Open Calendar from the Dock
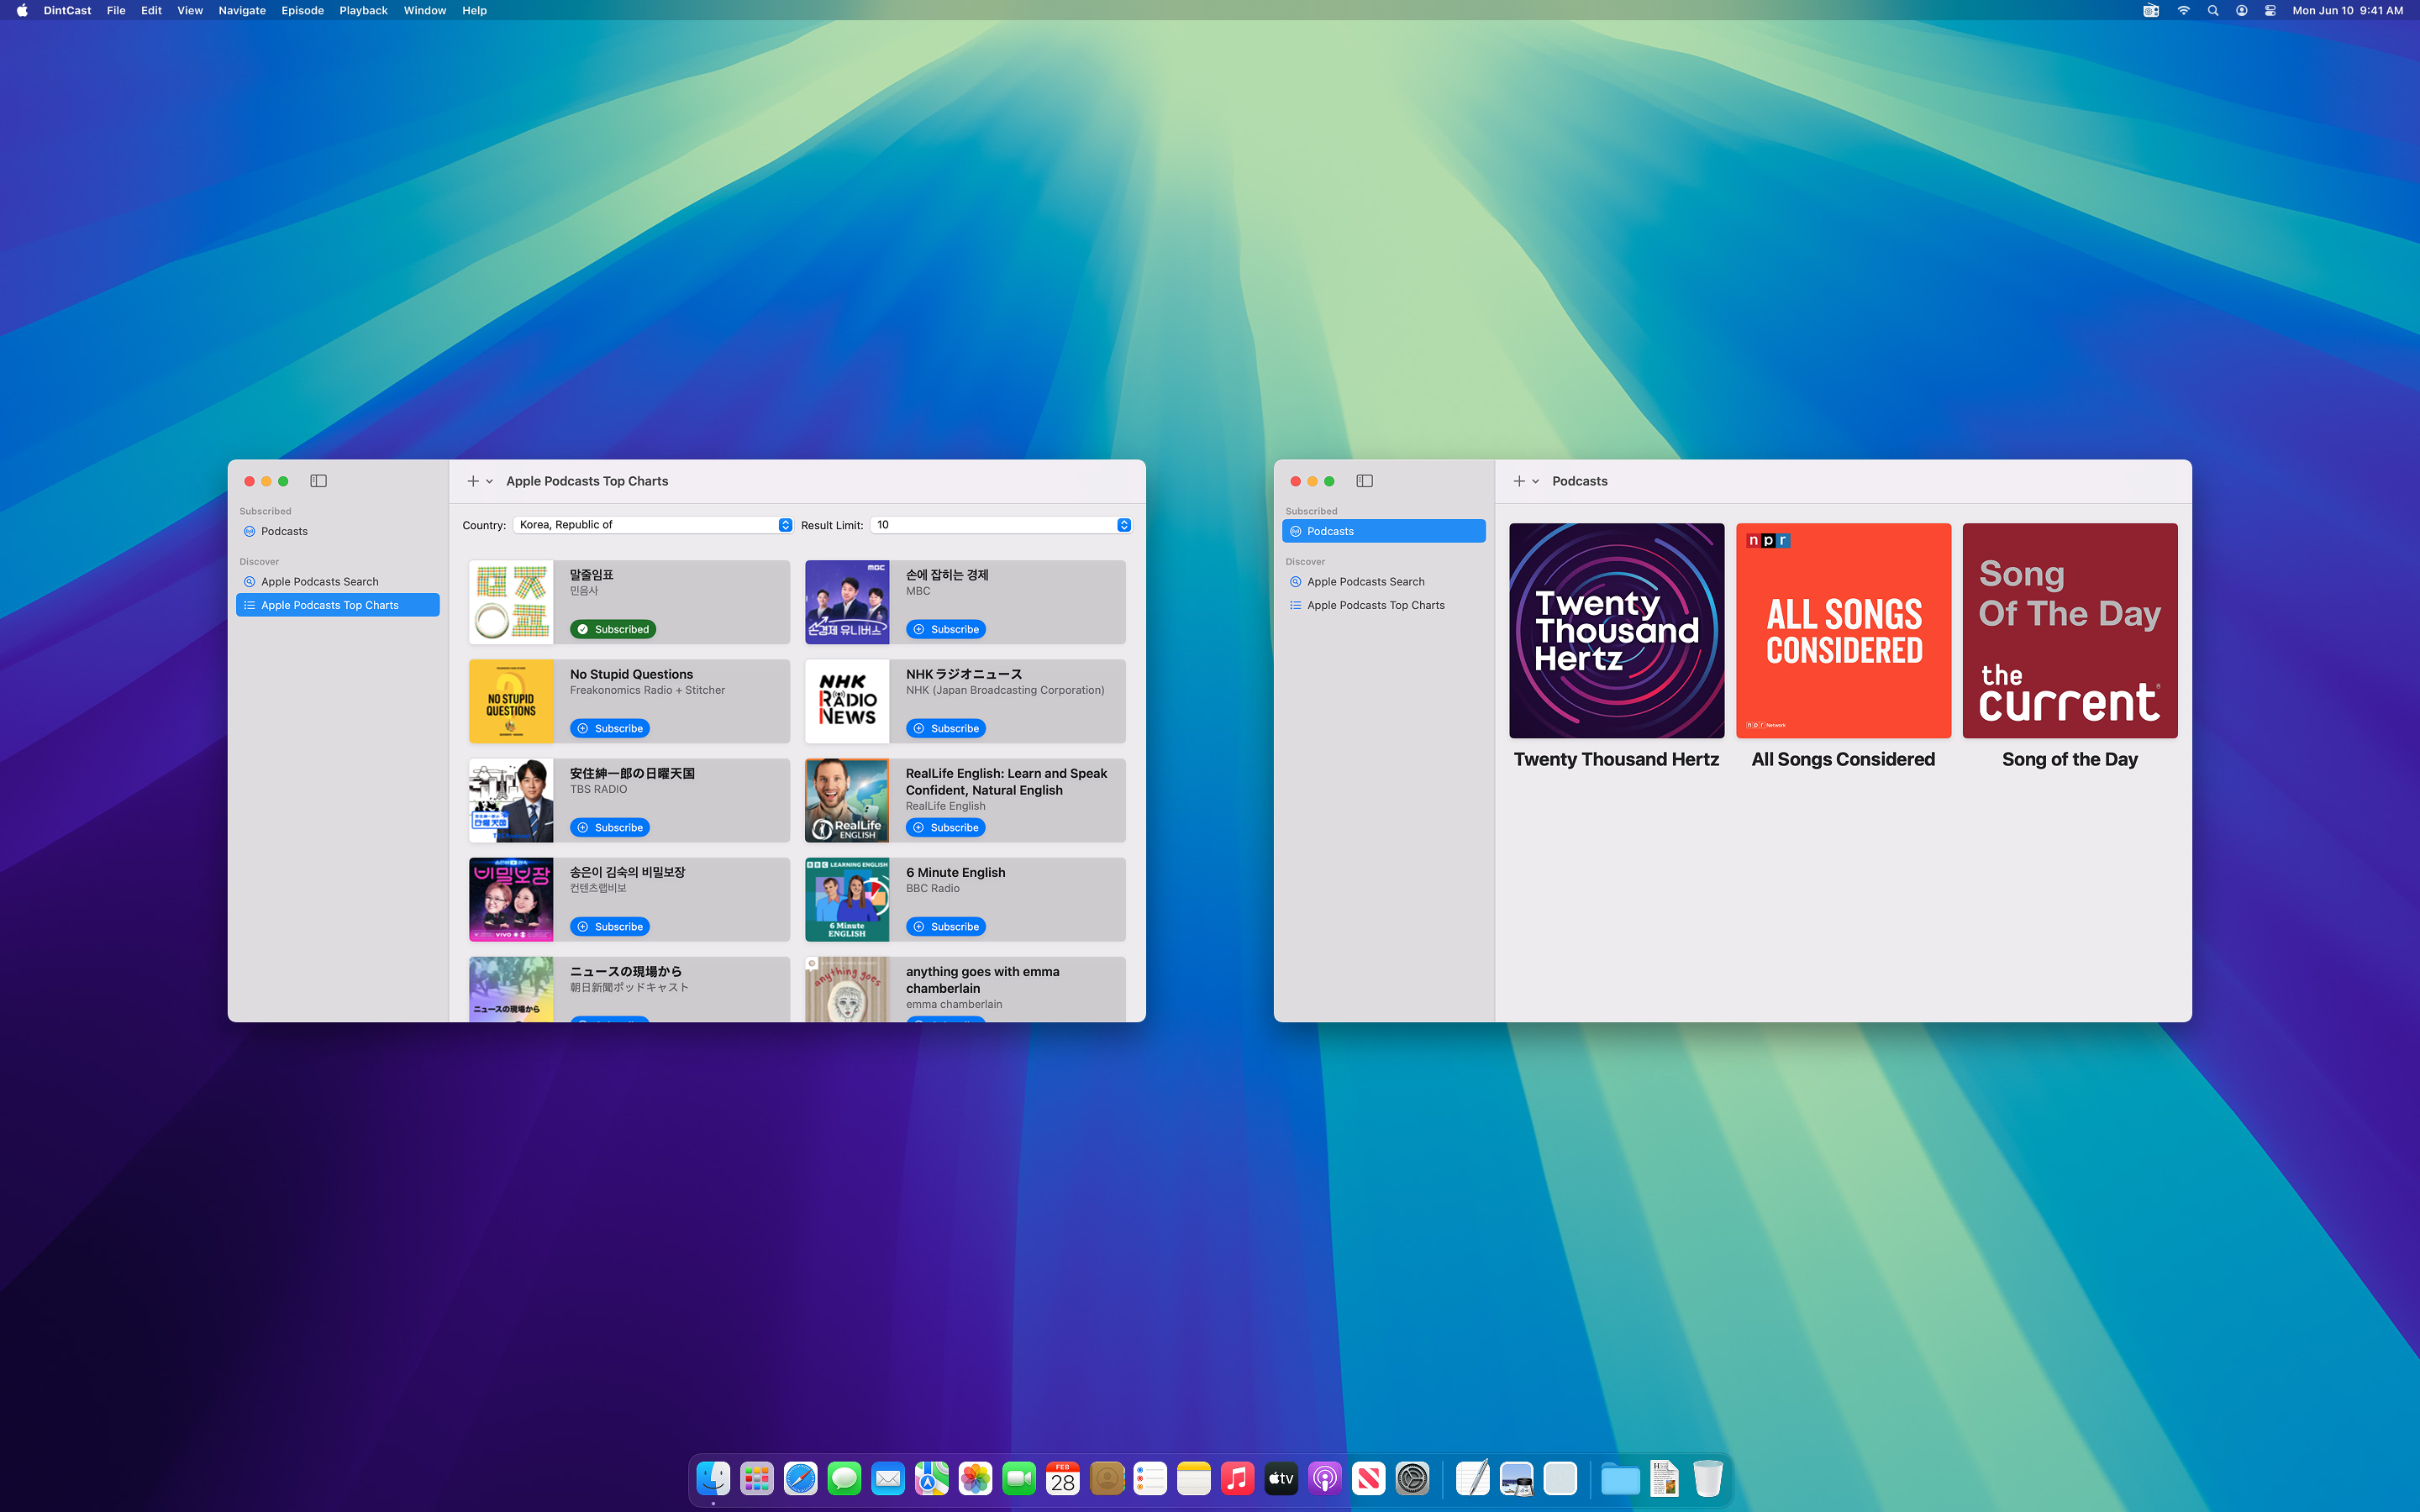The image size is (2420, 1512). (x=1062, y=1478)
